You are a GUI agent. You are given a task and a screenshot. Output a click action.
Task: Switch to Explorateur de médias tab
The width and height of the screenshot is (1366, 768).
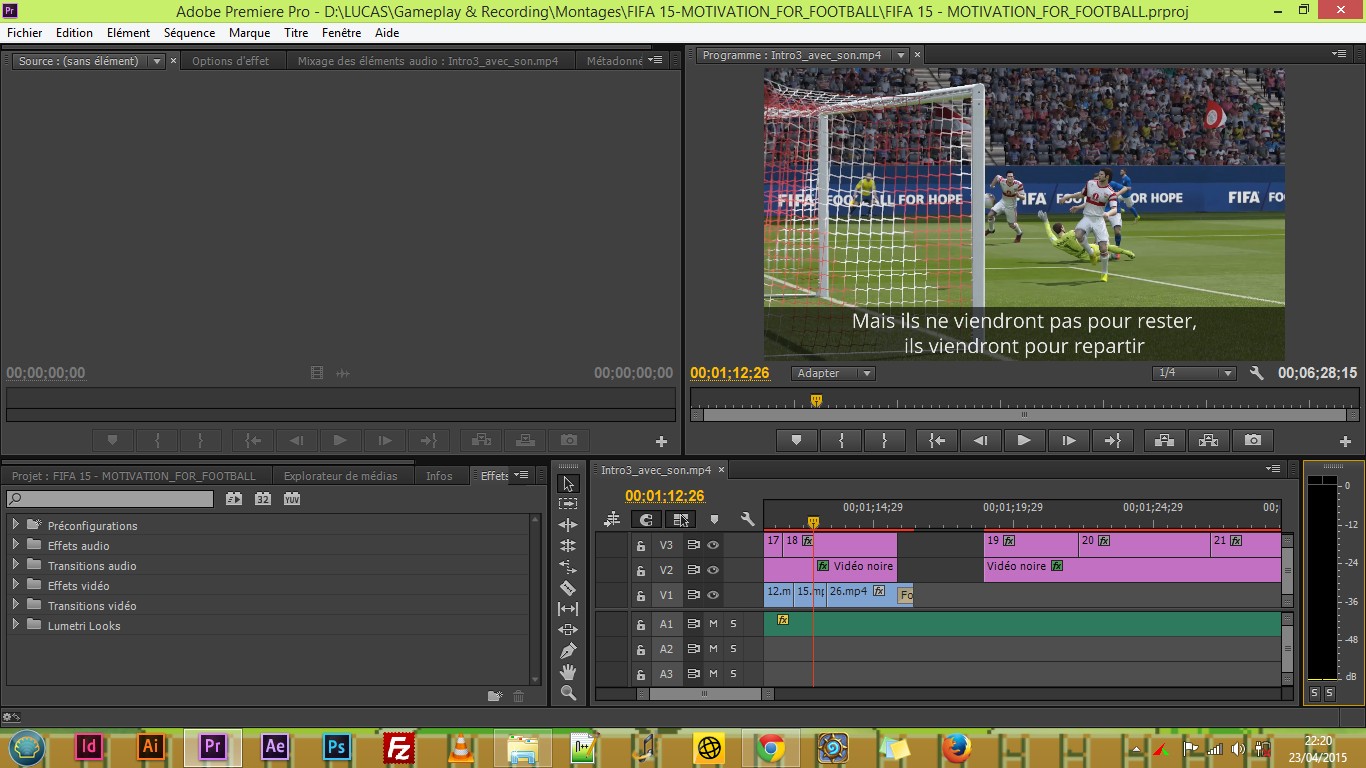(340, 476)
